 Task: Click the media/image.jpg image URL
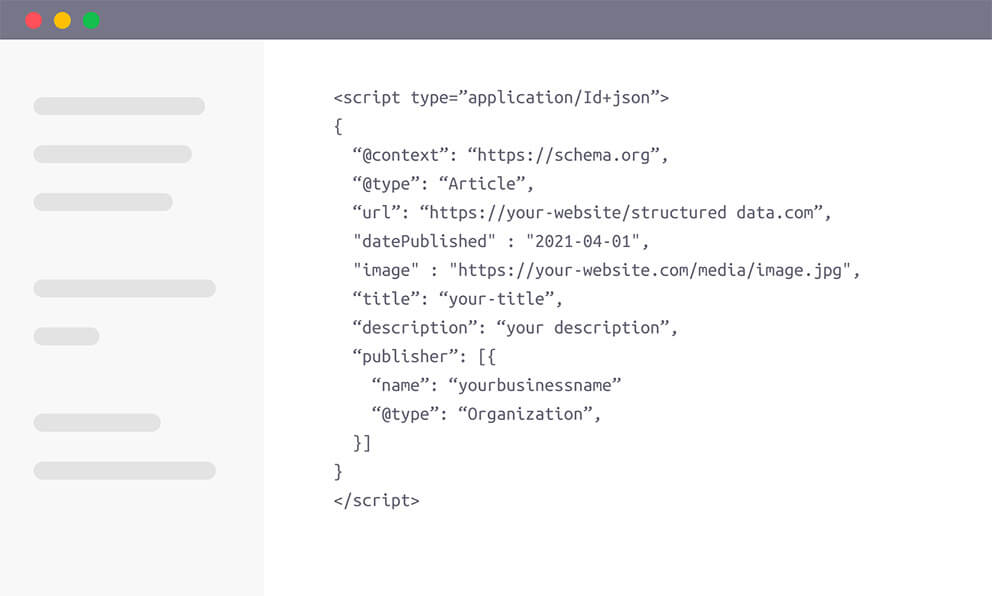pos(650,270)
